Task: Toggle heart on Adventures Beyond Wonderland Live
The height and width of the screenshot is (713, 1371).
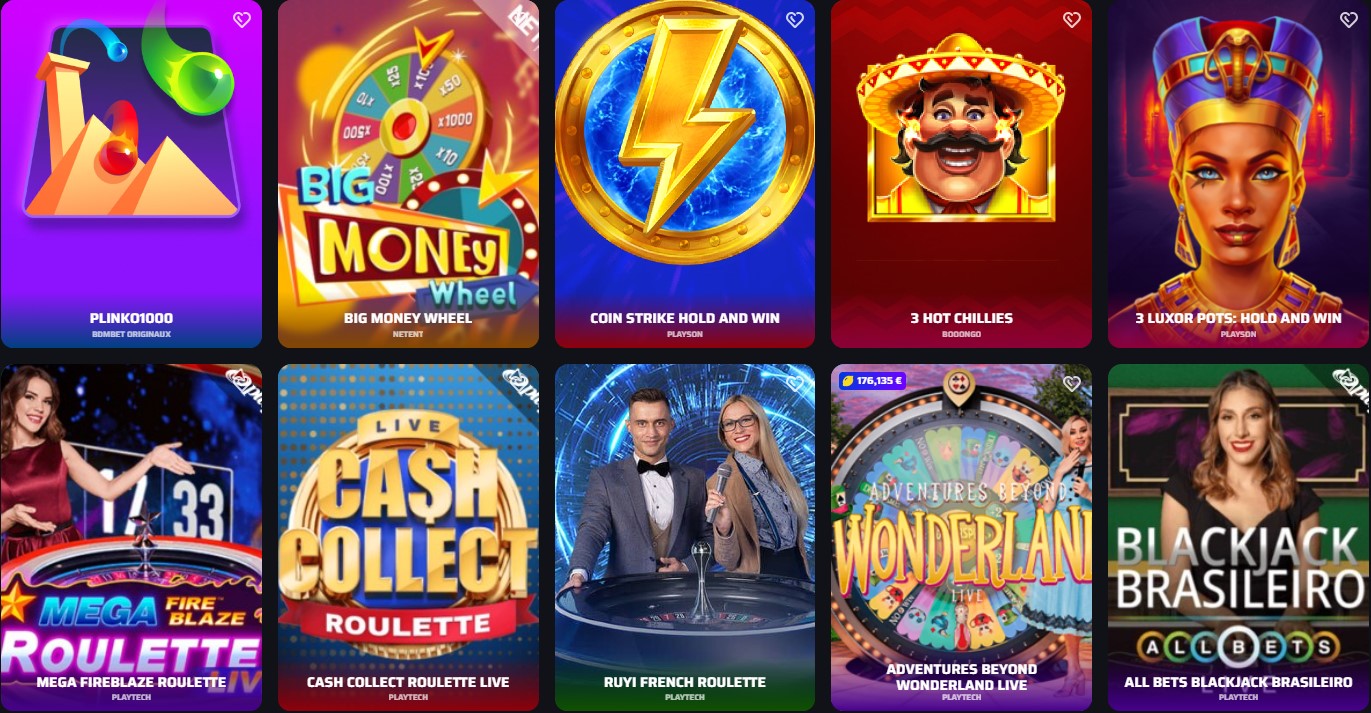Action: click(1072, 383)
